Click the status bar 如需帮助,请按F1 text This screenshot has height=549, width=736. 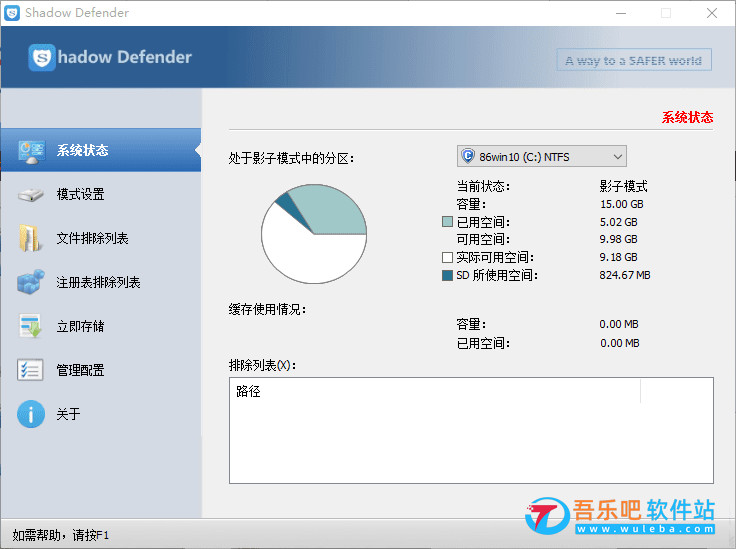click(61, 535)
